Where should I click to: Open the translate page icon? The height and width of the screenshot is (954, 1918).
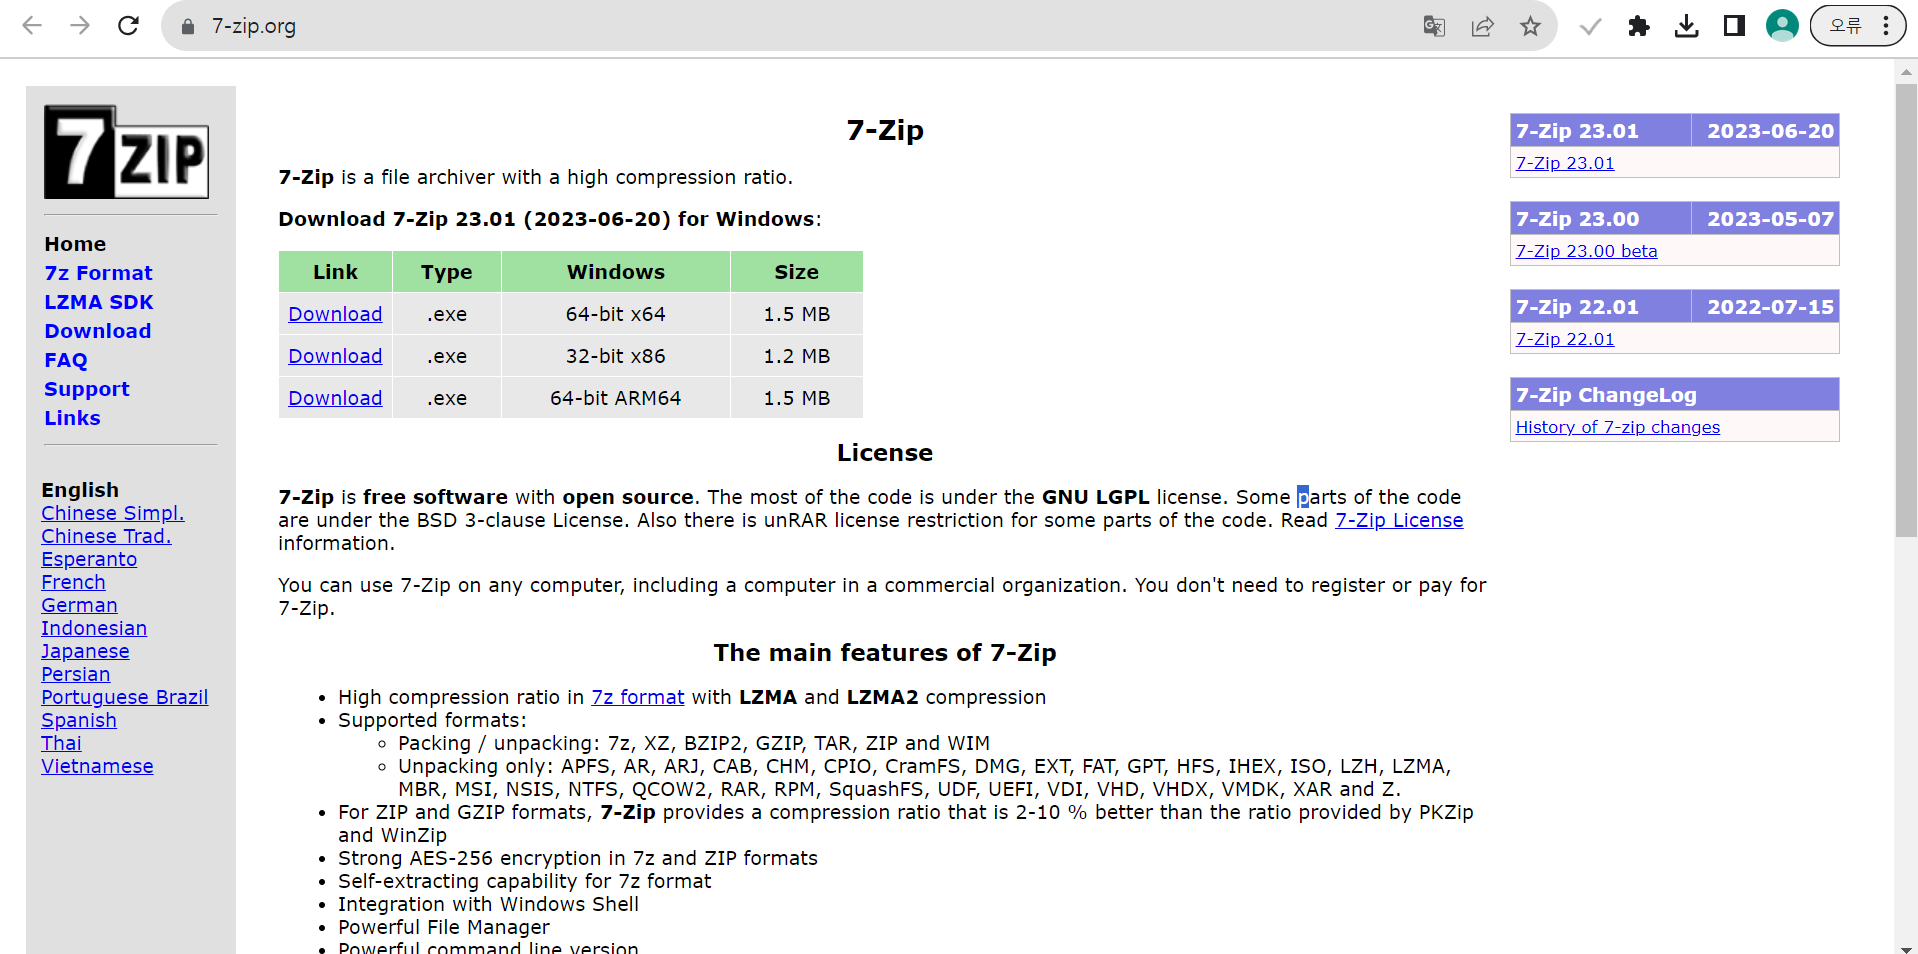(x=1434, y=26)
